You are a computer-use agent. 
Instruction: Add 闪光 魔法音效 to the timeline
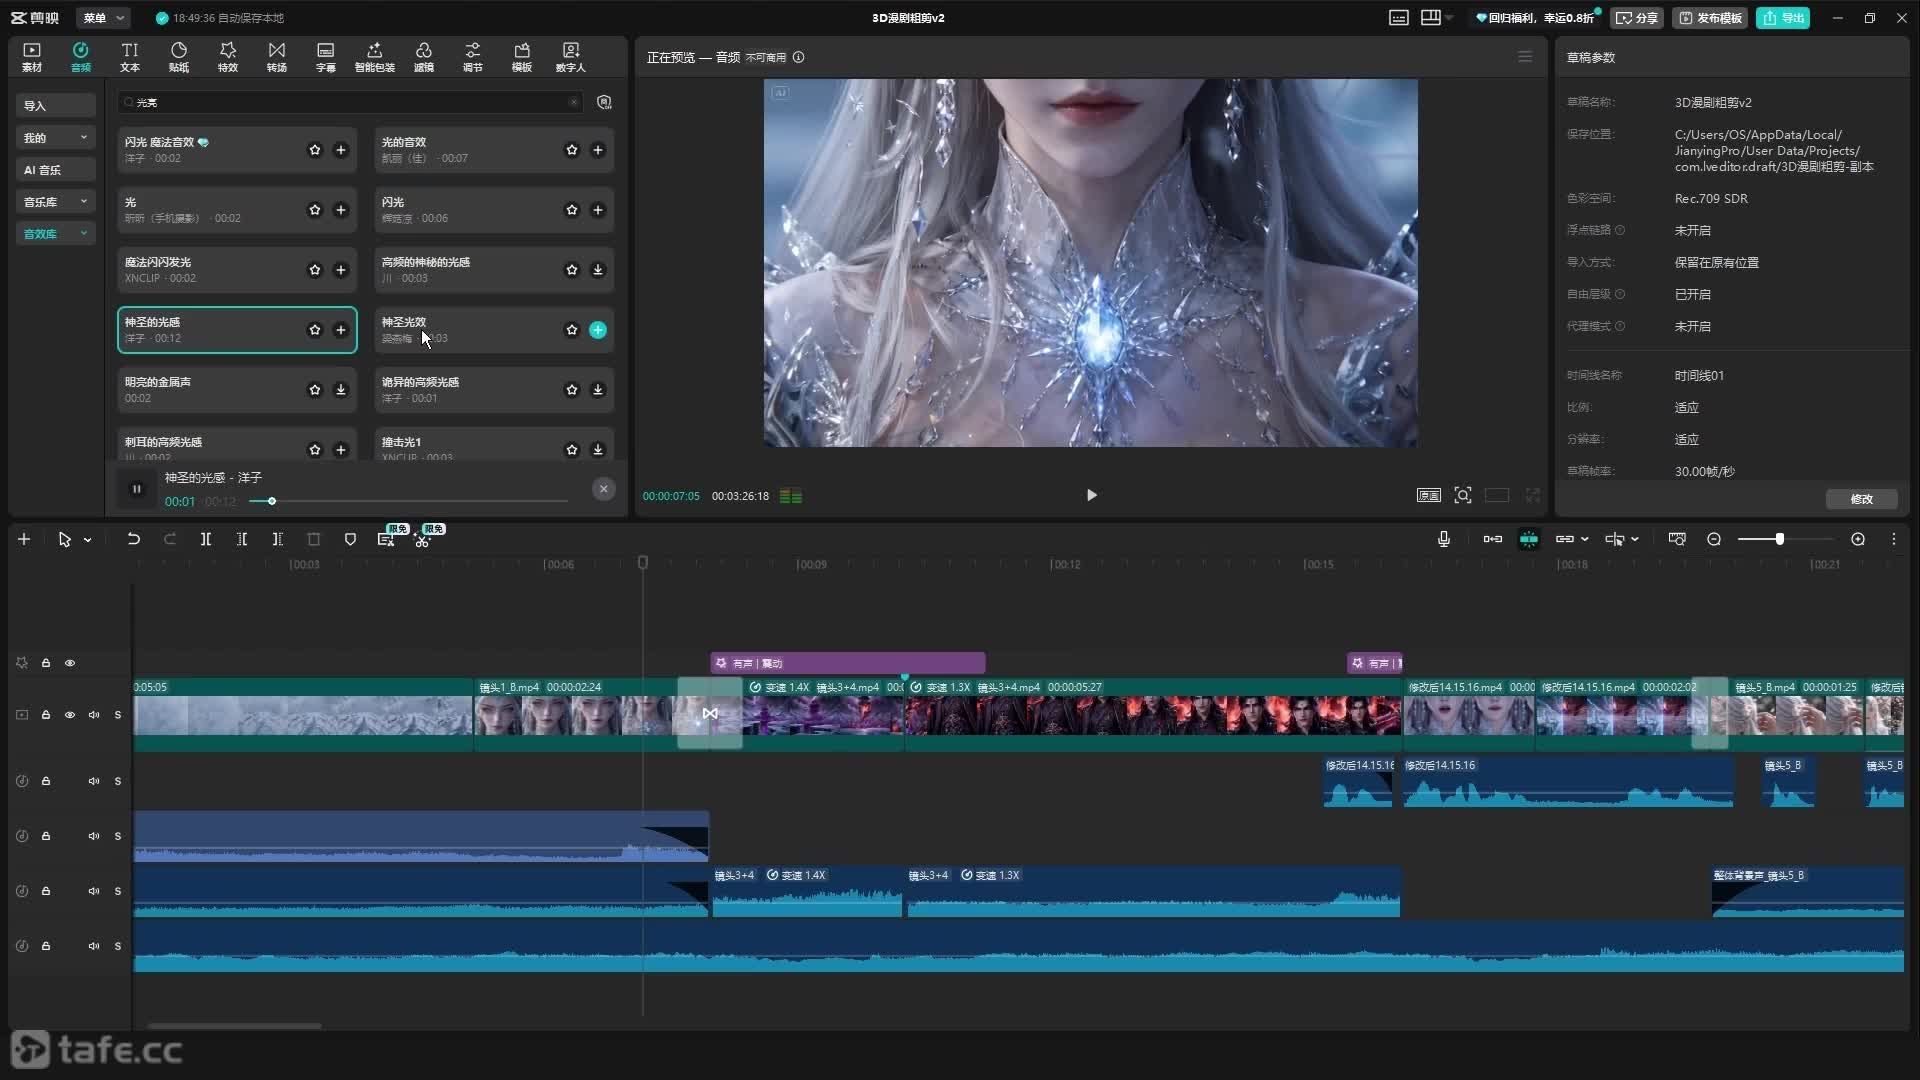click(341, 150)
